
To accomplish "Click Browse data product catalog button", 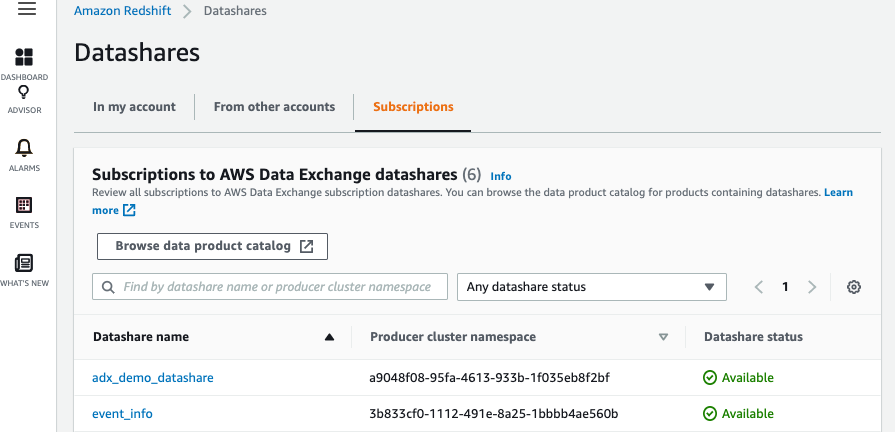I will [212, 246].
